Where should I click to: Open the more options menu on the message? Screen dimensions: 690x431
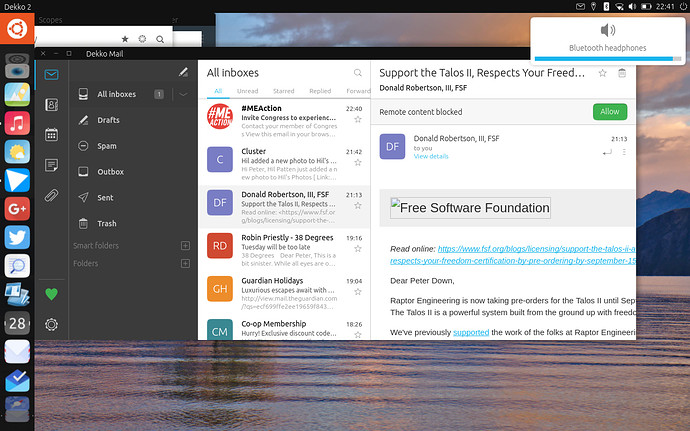[x=624, y=152]
